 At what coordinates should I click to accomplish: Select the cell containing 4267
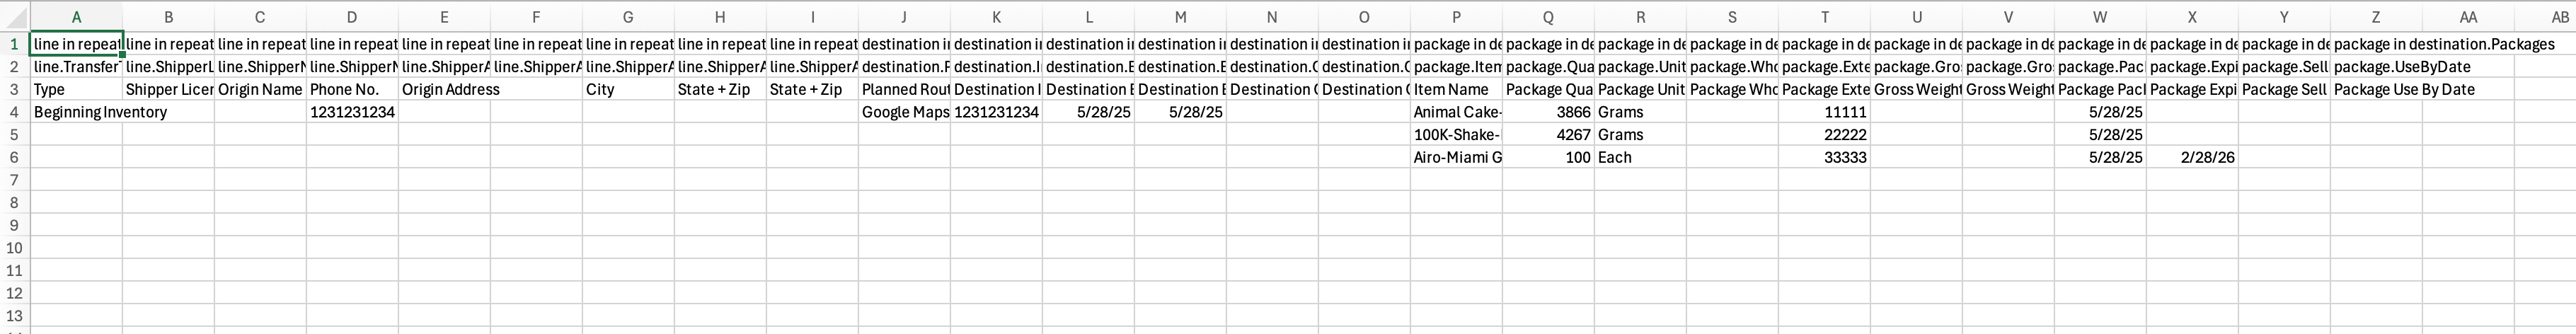point(1548,135)
